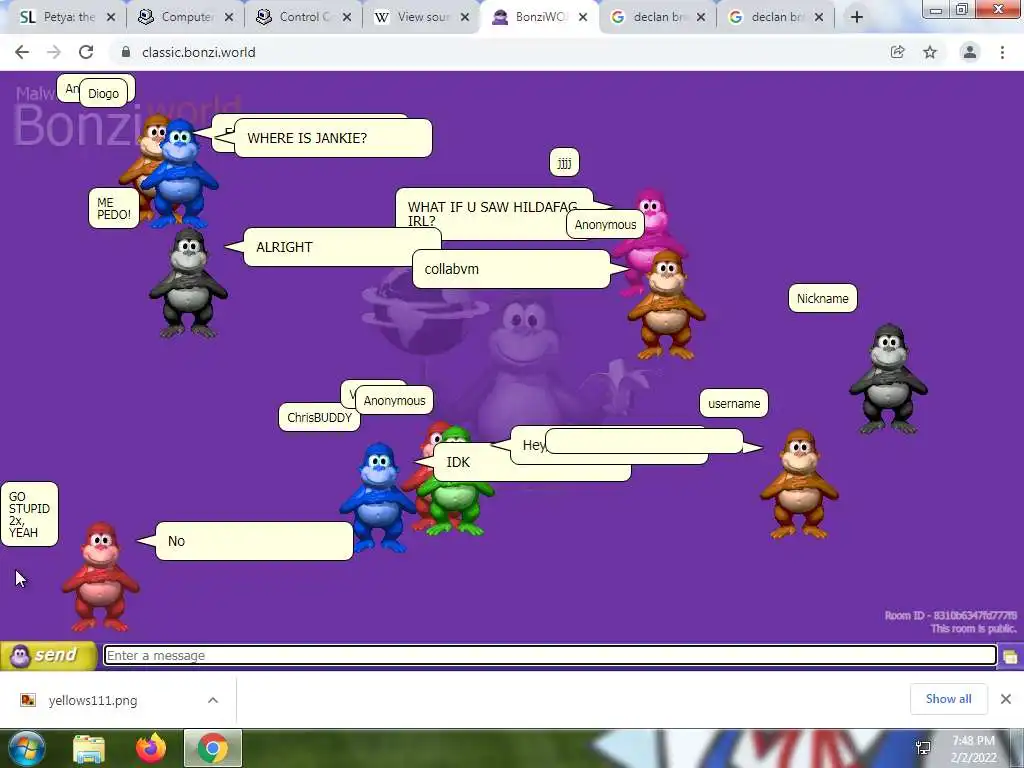This screenshot has width=1024, height=768.
Task: Click the blue Bonzi named ChrisBUDDY
Action: (377, 498)
